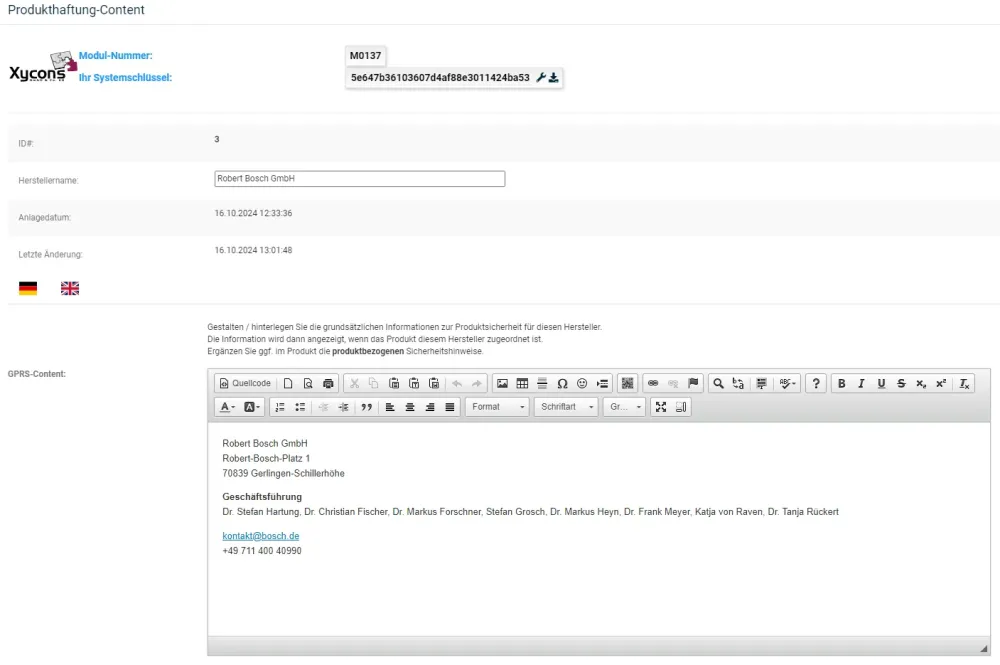Justify the text

point(450,407)
